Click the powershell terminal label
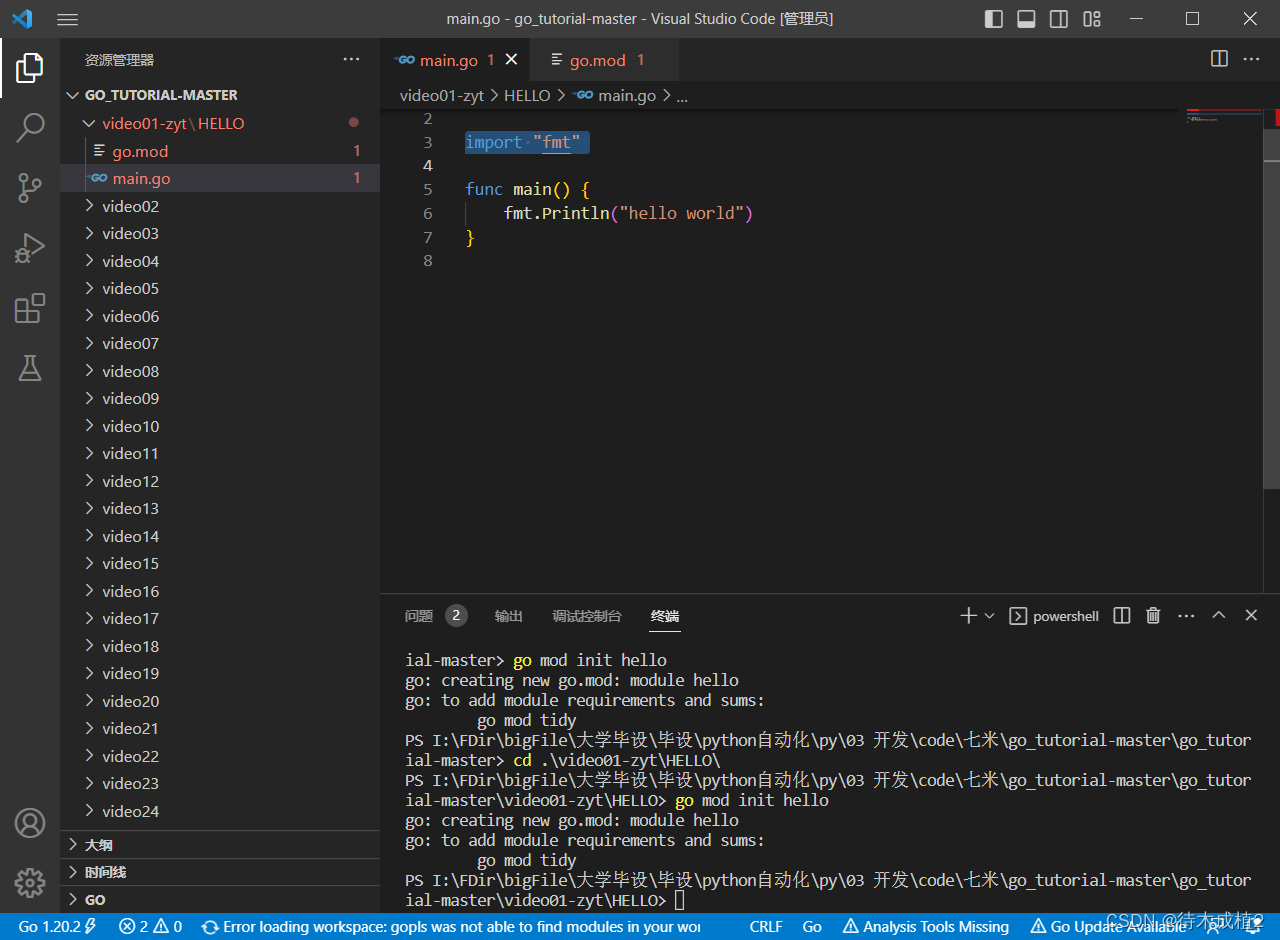1280x940 pixels. (x=1055, y=616)
